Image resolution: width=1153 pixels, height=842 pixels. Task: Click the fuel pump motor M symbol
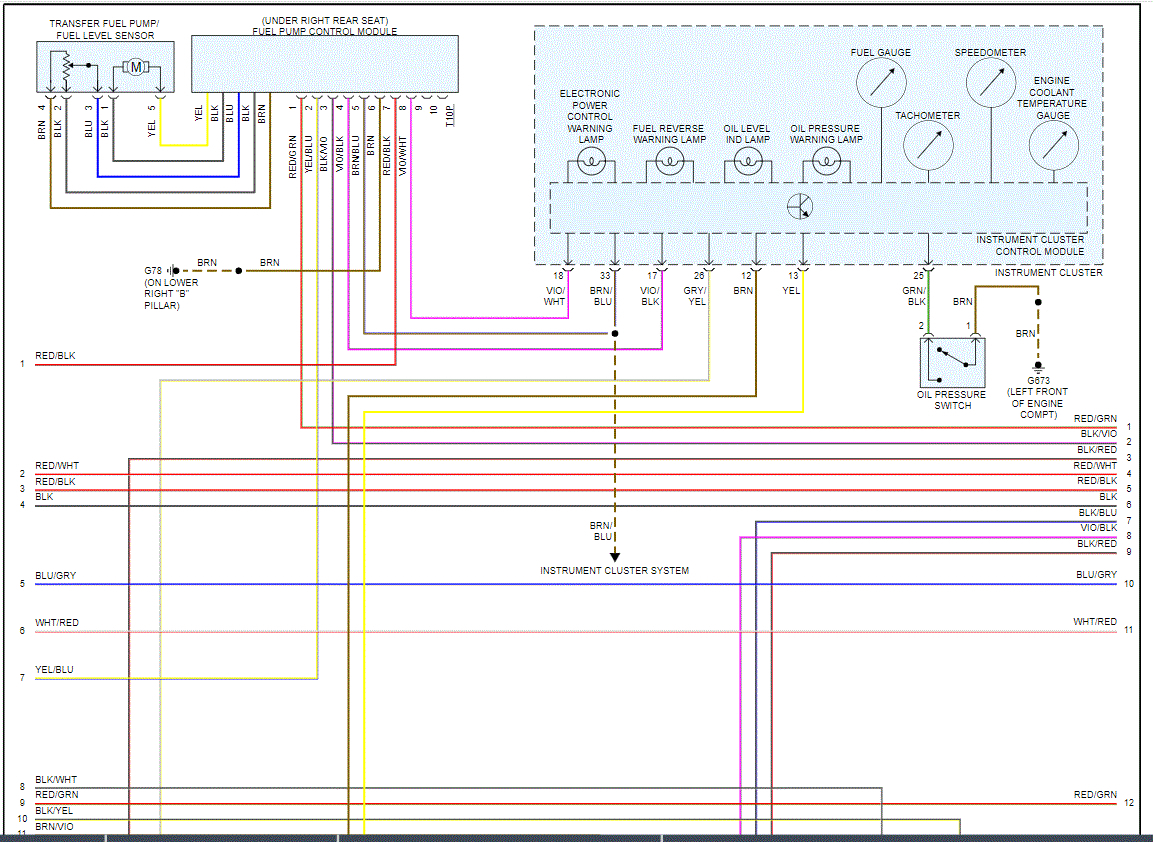click(135, 67)
